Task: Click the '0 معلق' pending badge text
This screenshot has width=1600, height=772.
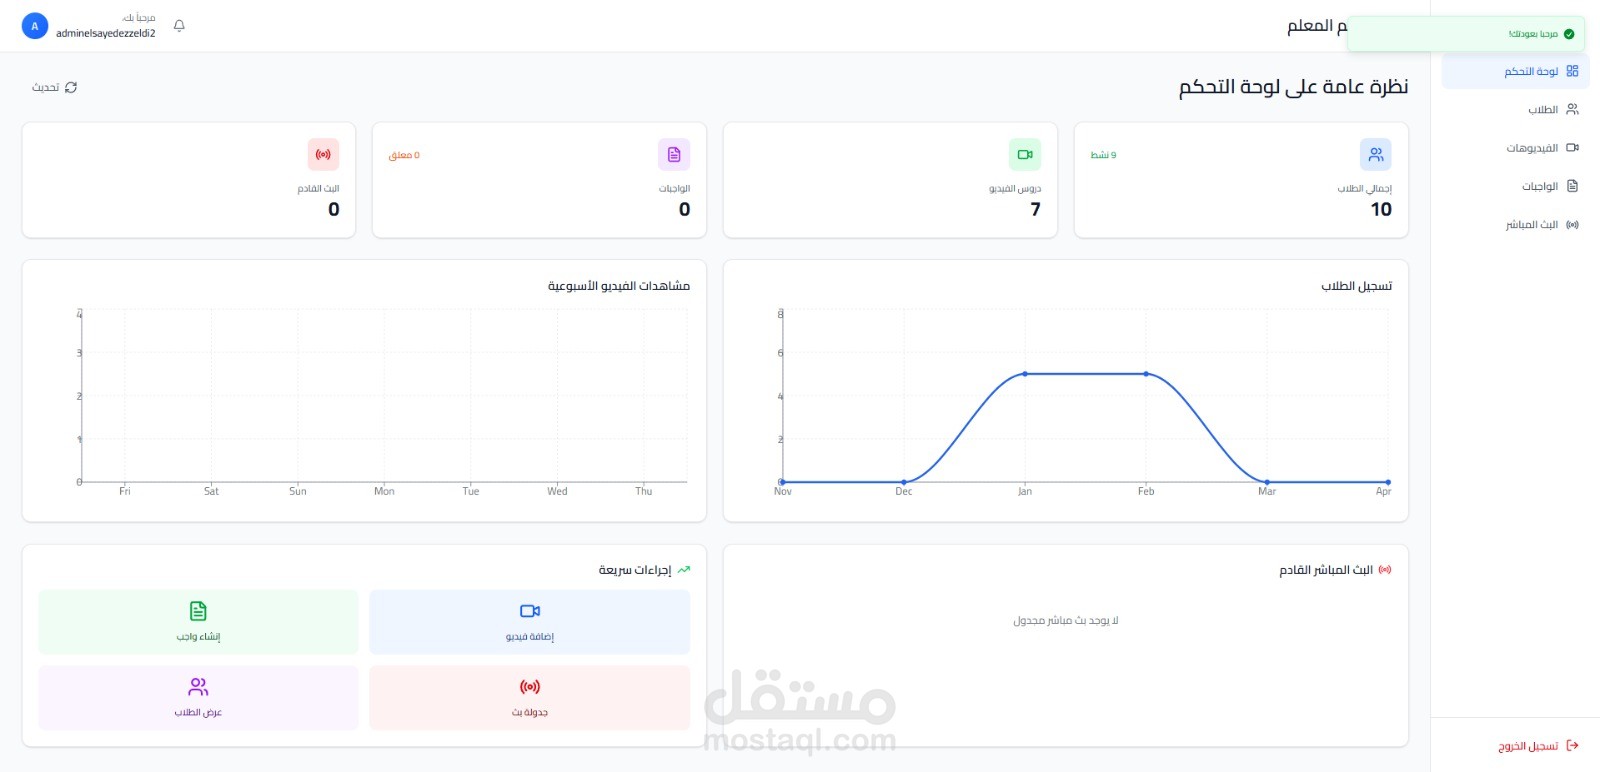Action: [404, 155]
